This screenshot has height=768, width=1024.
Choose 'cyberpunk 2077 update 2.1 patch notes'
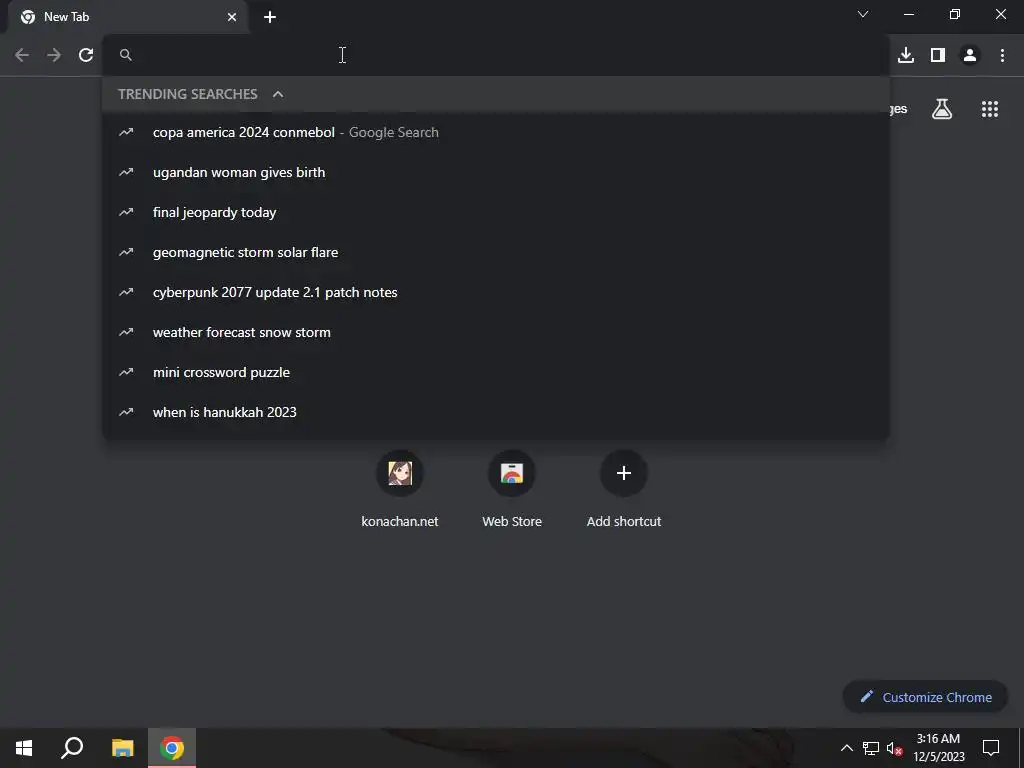tap(496, 292)
